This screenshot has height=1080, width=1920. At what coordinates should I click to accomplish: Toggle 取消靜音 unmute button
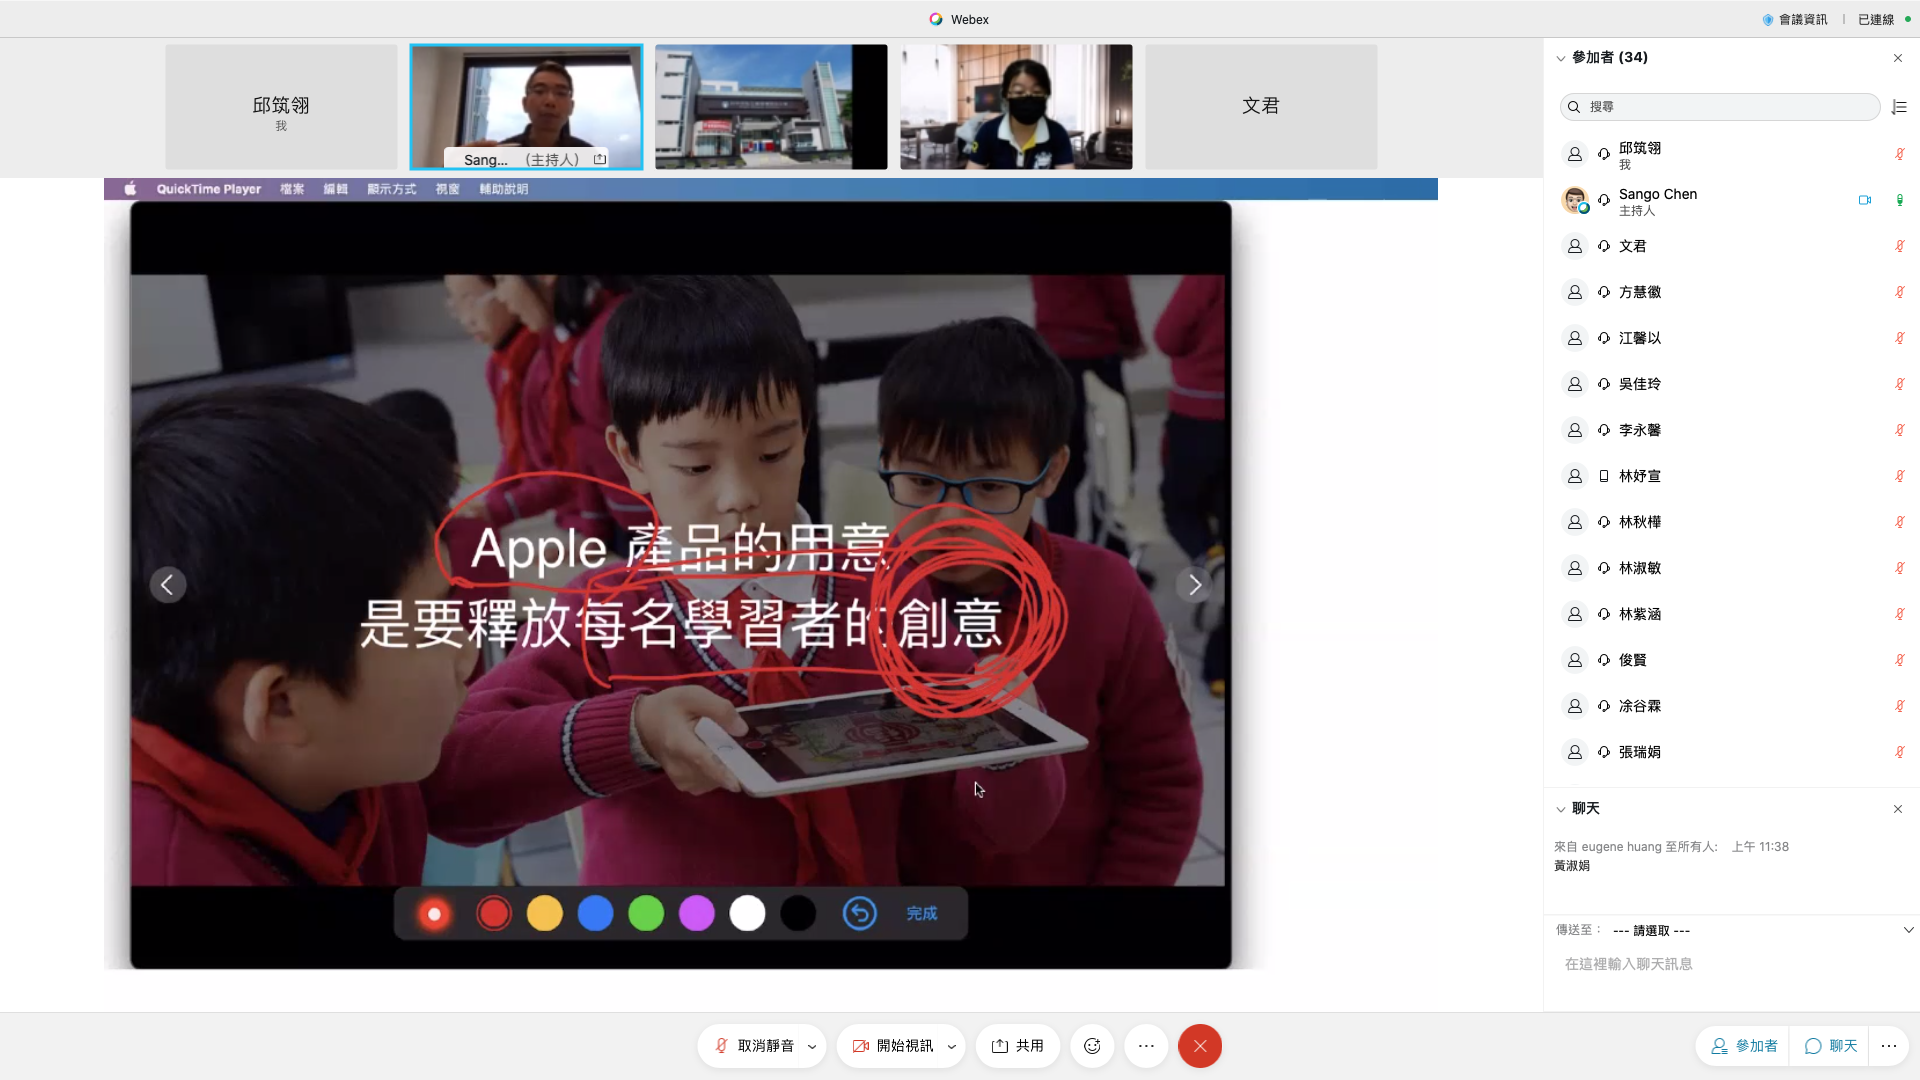[x=755, y=1046]
